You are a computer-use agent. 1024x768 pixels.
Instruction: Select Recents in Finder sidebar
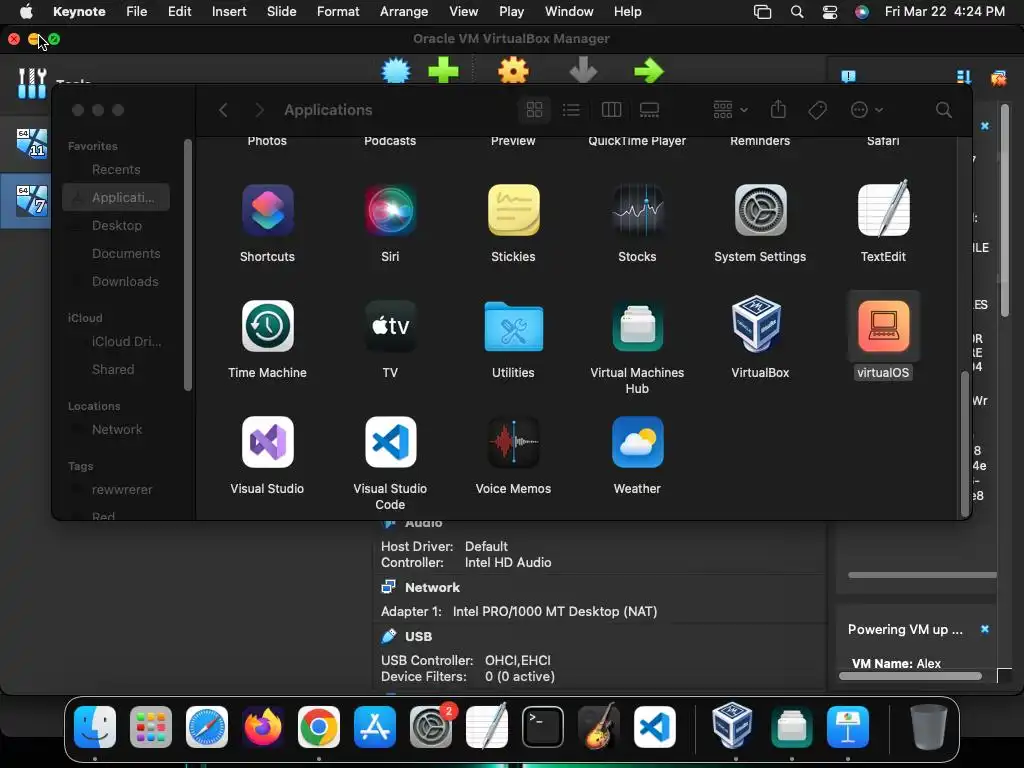click(116, 170)
